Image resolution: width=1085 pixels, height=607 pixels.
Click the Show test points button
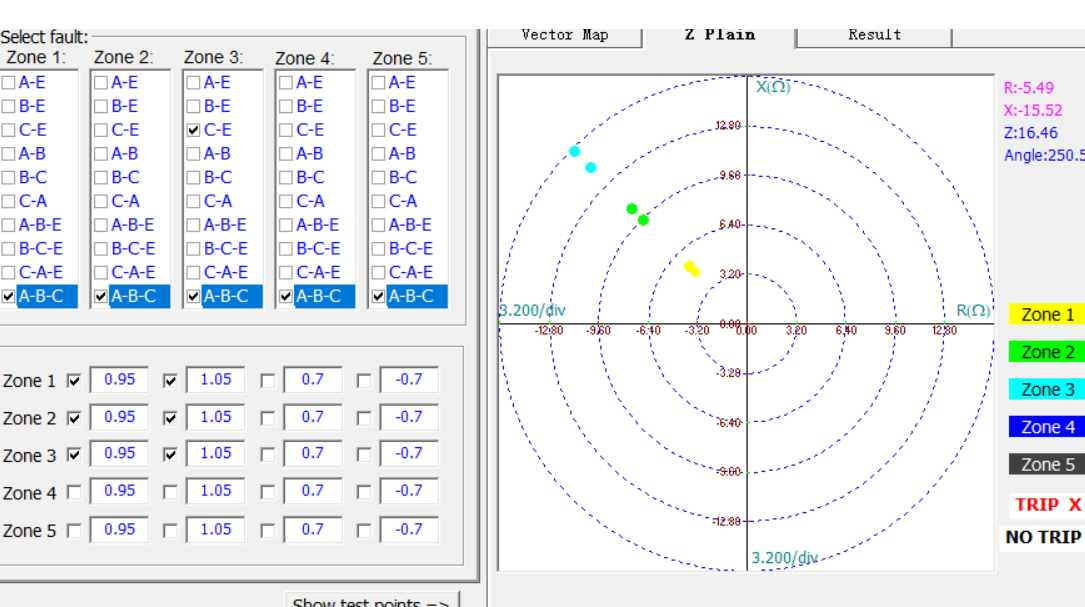click(372, 601)
